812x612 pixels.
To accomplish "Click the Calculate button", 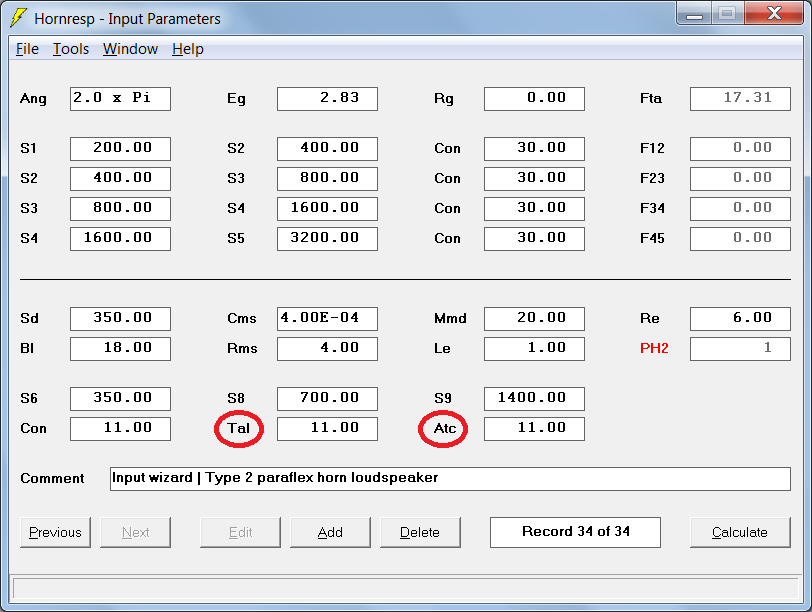I will (x=740, y=532).
